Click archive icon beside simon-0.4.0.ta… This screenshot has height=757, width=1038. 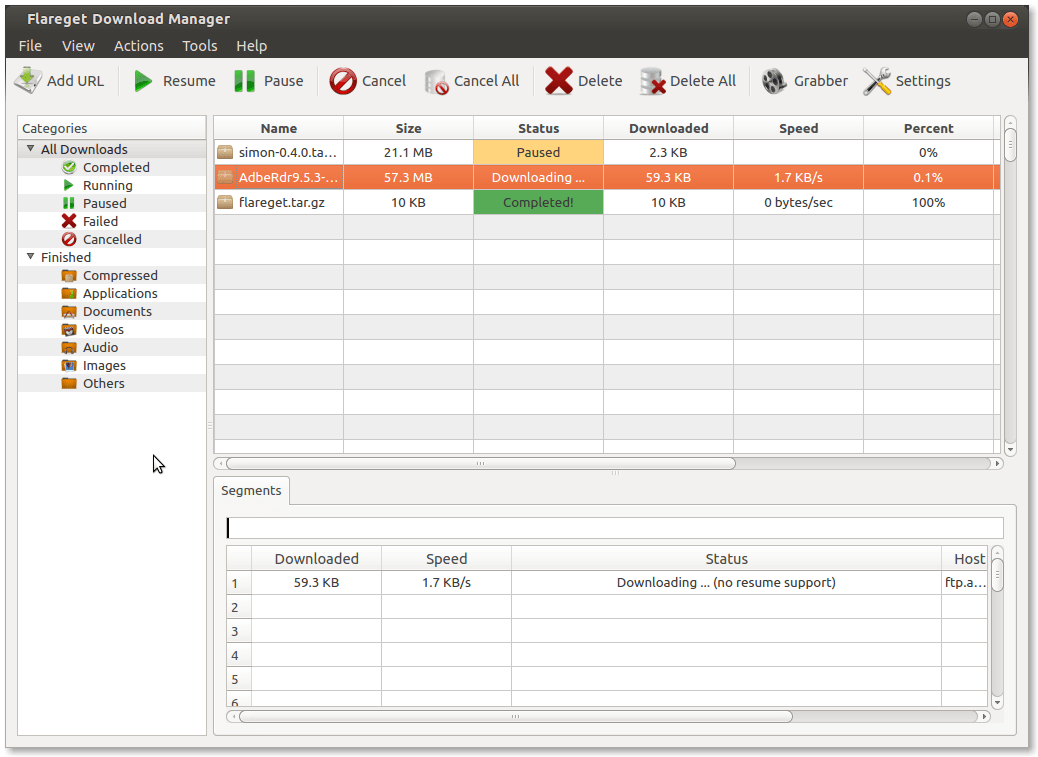coord(225,152)
